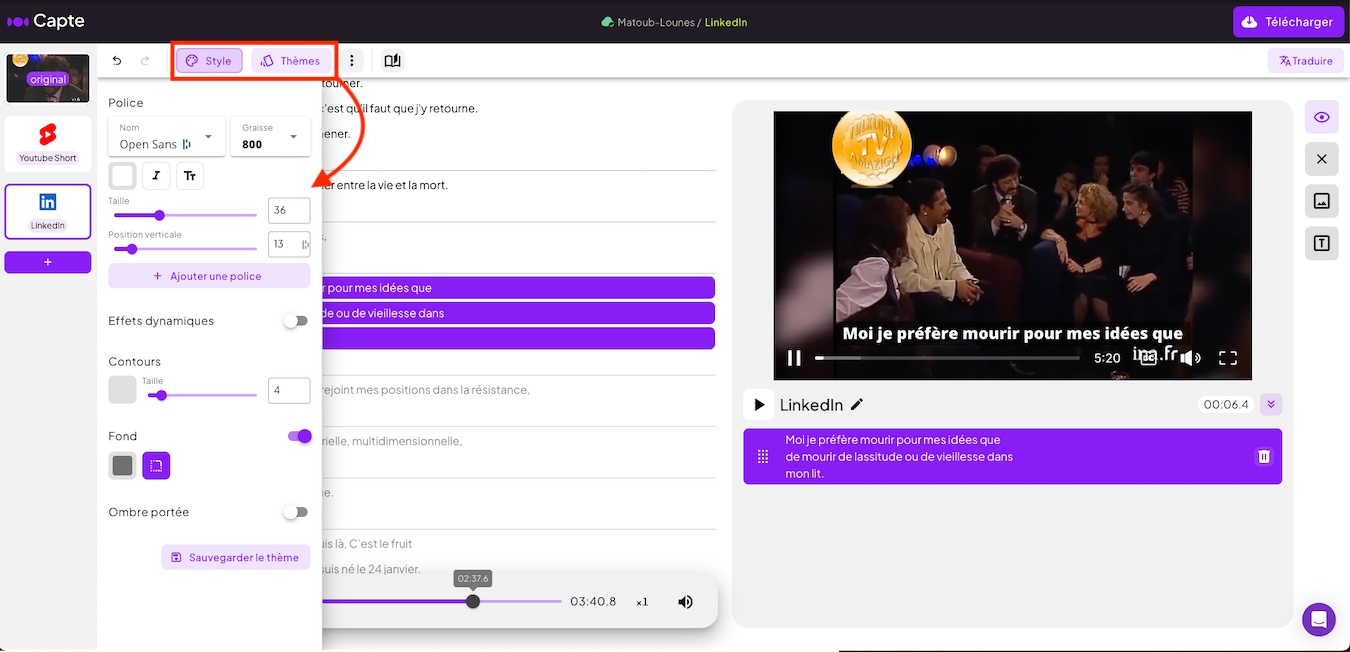Screen dimensions: 1350x652
Task: Open the three-dot more options menu
Action: pyautogui.click(x=351, y=61)
